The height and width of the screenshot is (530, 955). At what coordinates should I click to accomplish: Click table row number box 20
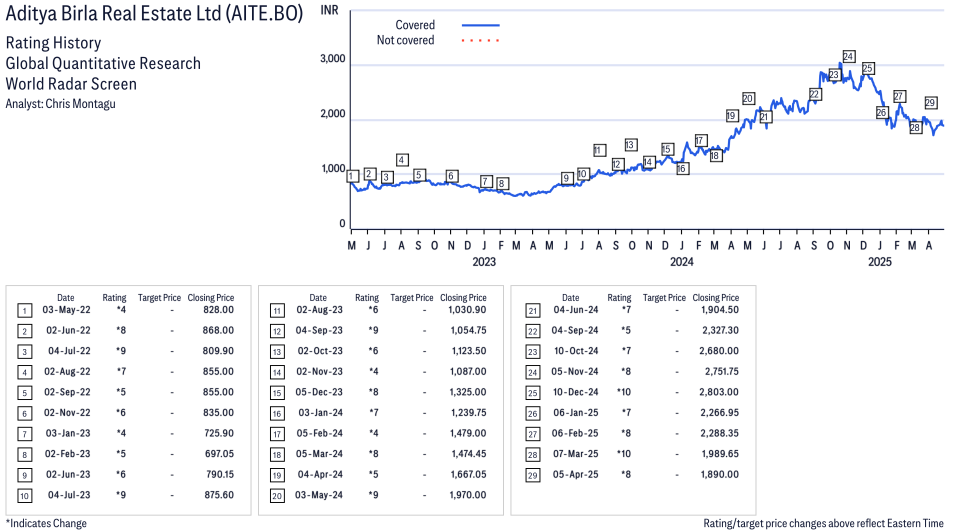pyautogui.click(x=277, y=496)
